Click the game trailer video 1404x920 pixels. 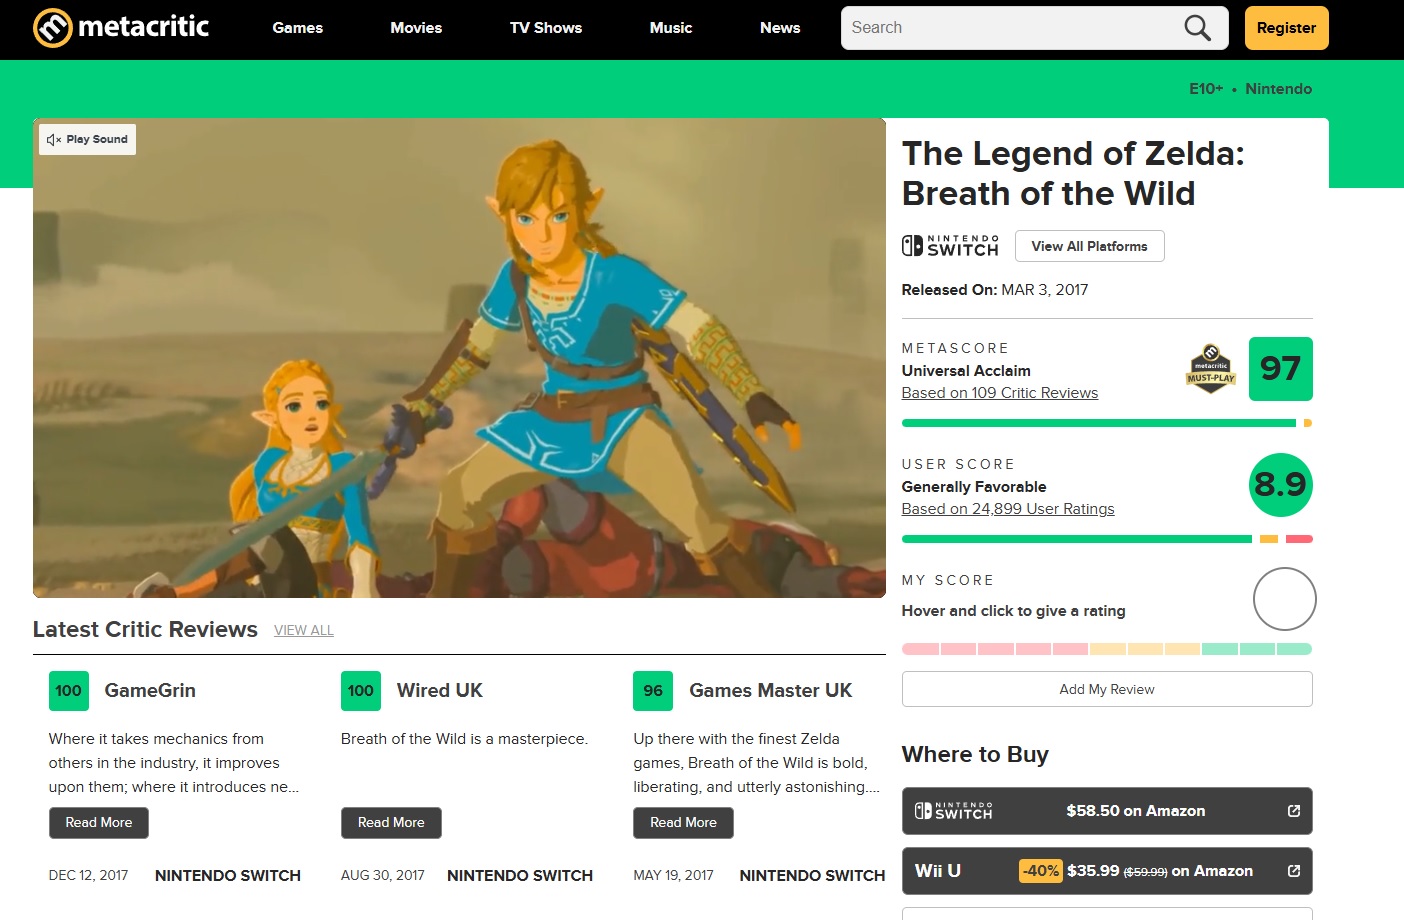tap(459, 358)
